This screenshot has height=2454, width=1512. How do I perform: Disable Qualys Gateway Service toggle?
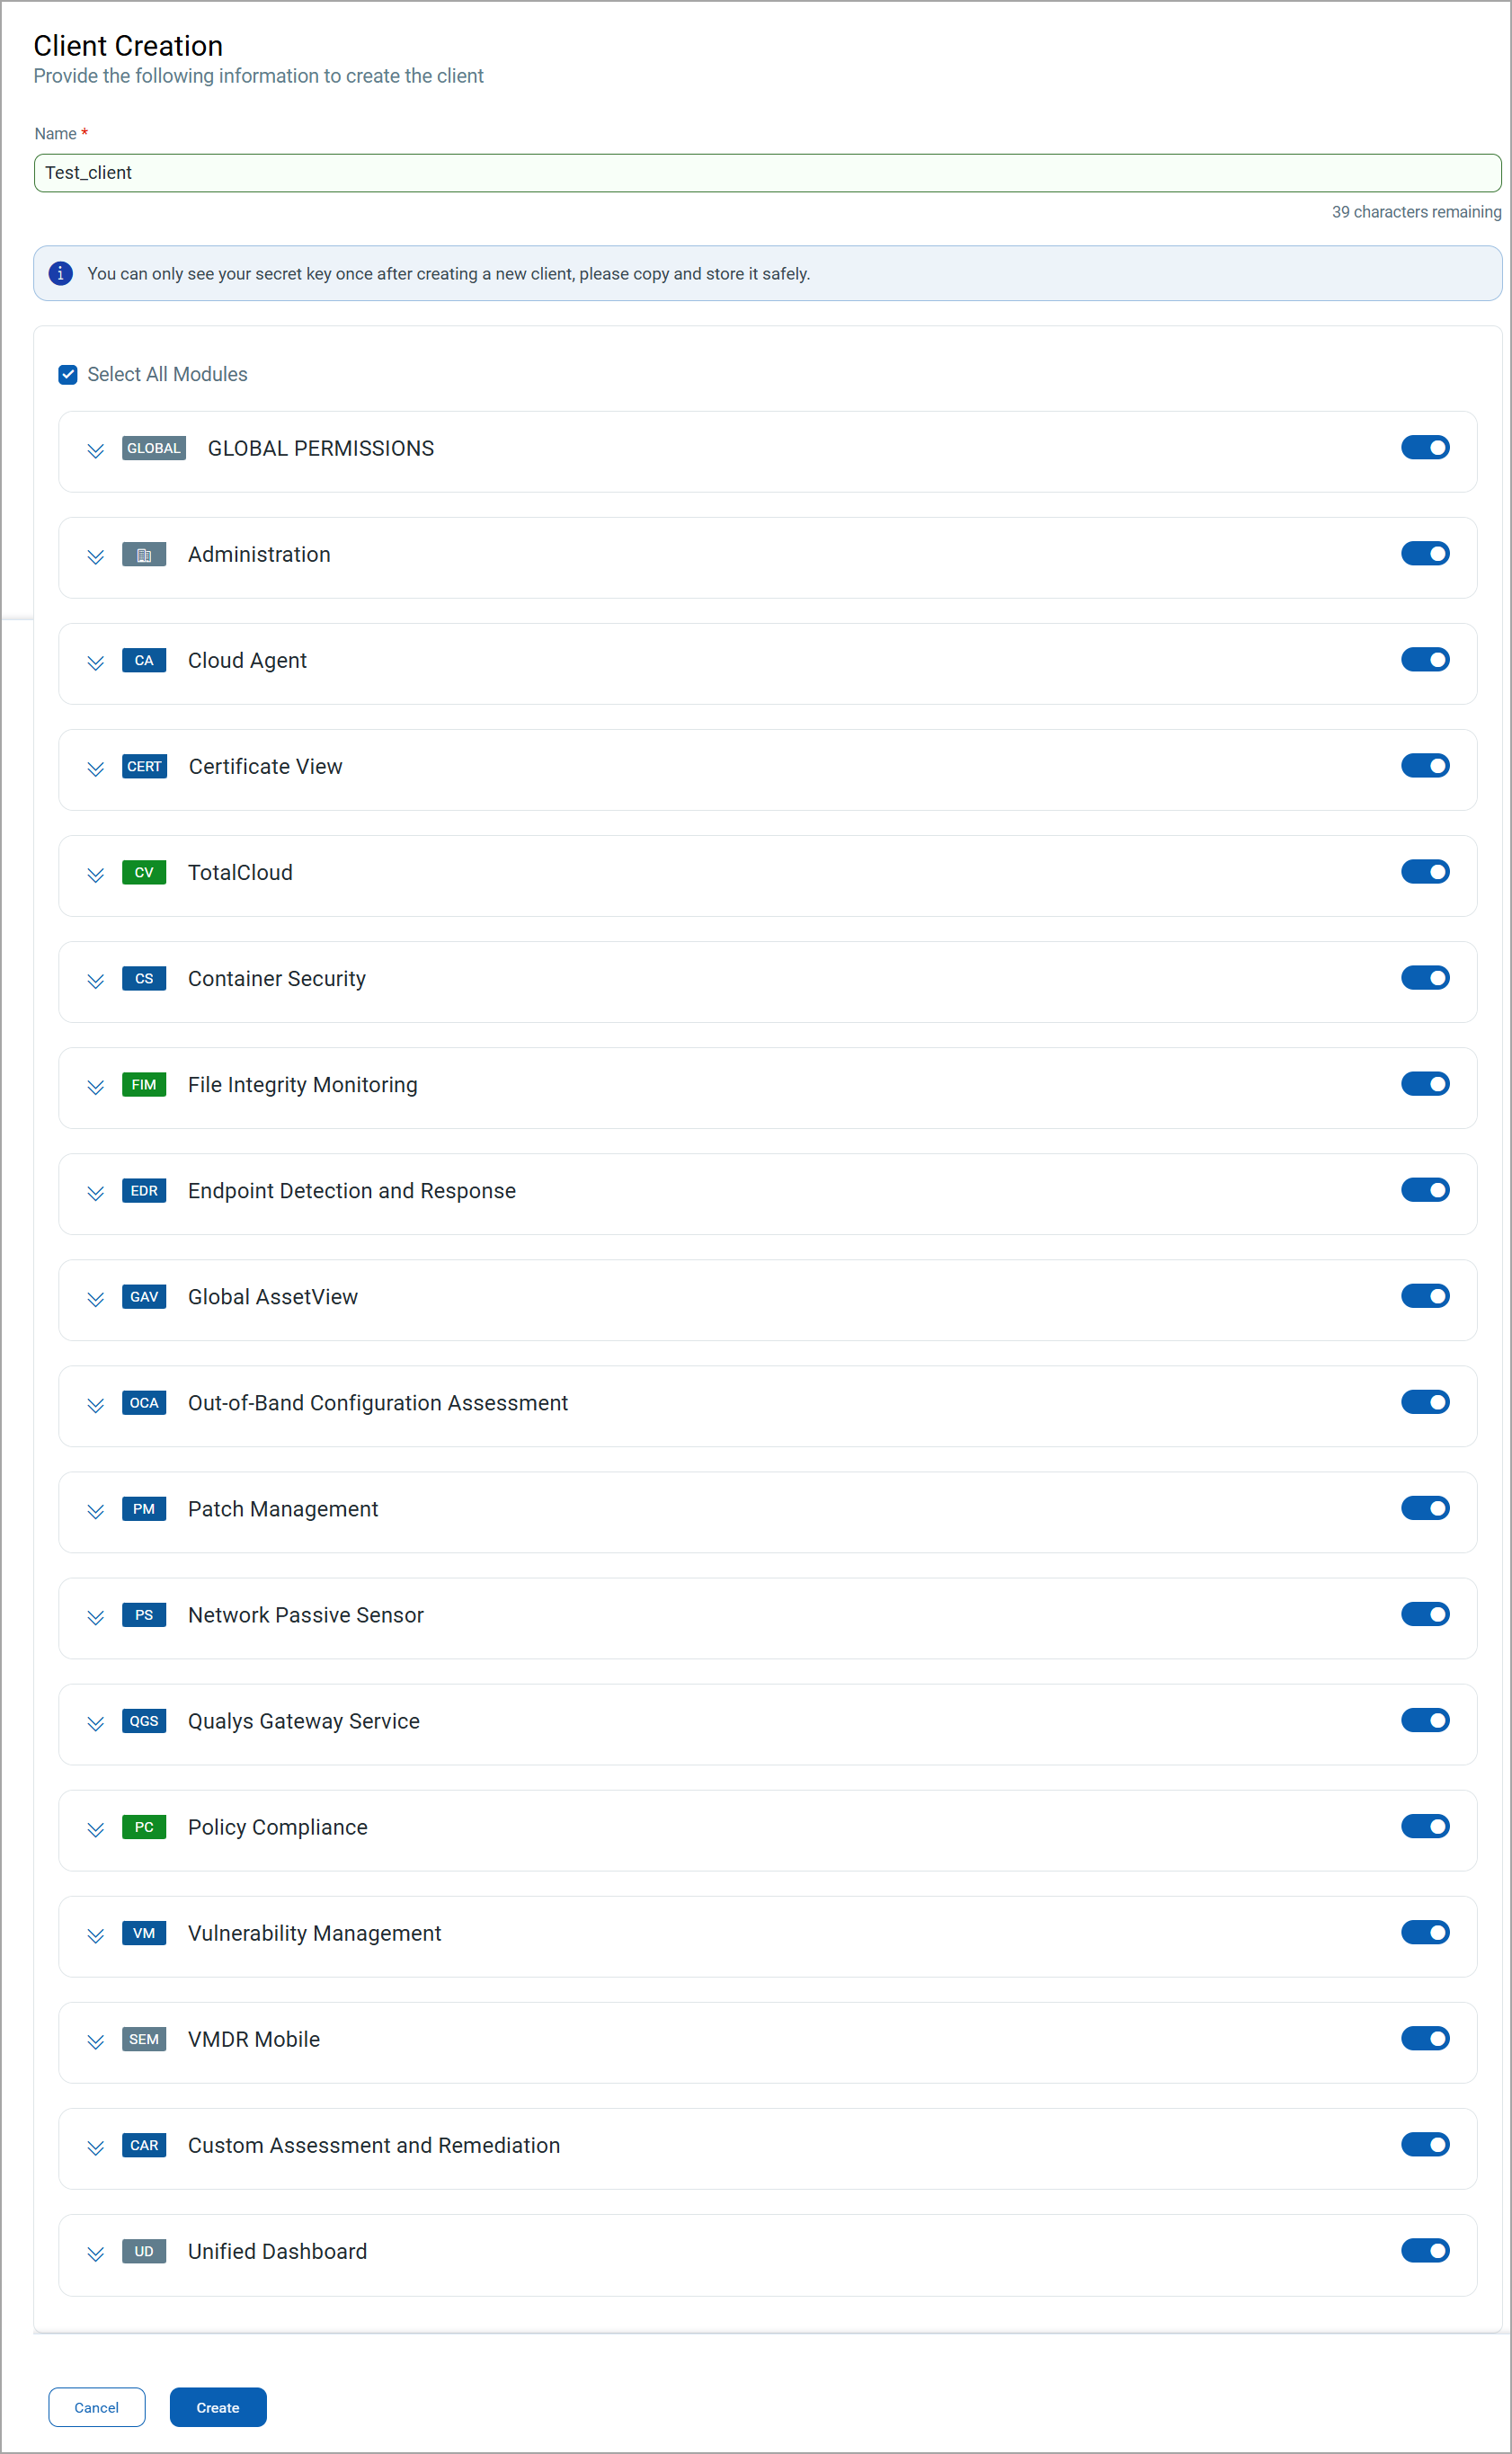point(1425,1719)
